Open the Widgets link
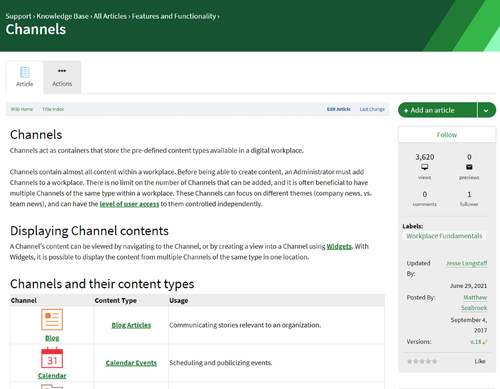This screenshot has height=389, width=500. pos(339,246)
